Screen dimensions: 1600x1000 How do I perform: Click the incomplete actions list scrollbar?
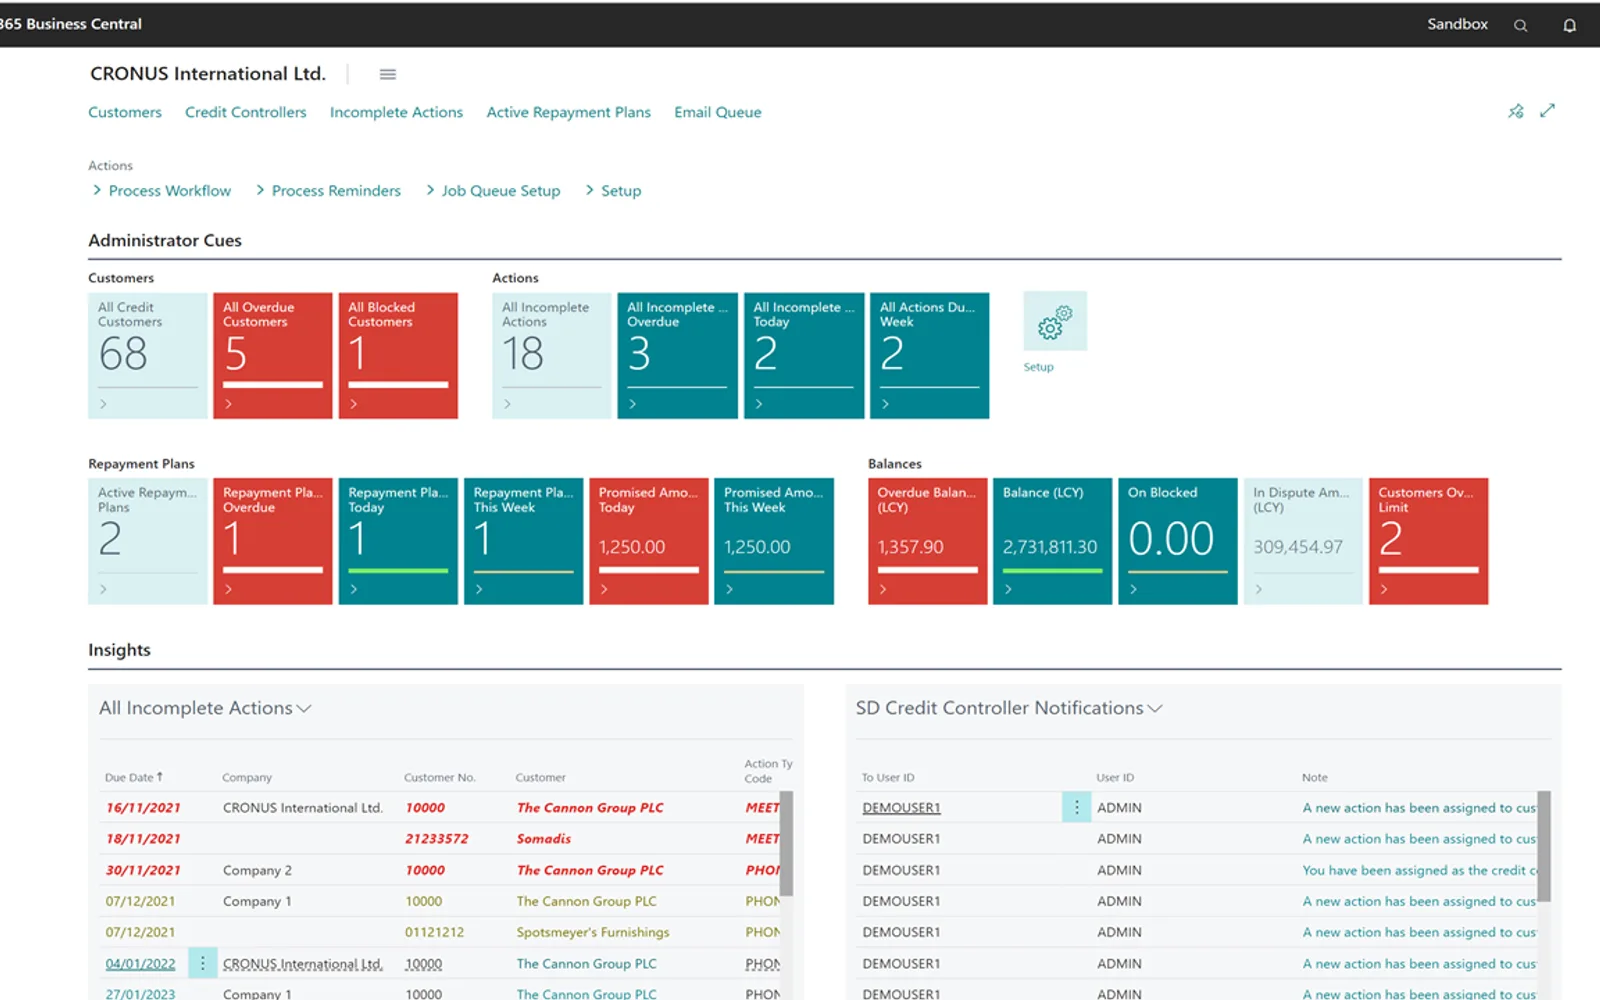tap(786, 844)
